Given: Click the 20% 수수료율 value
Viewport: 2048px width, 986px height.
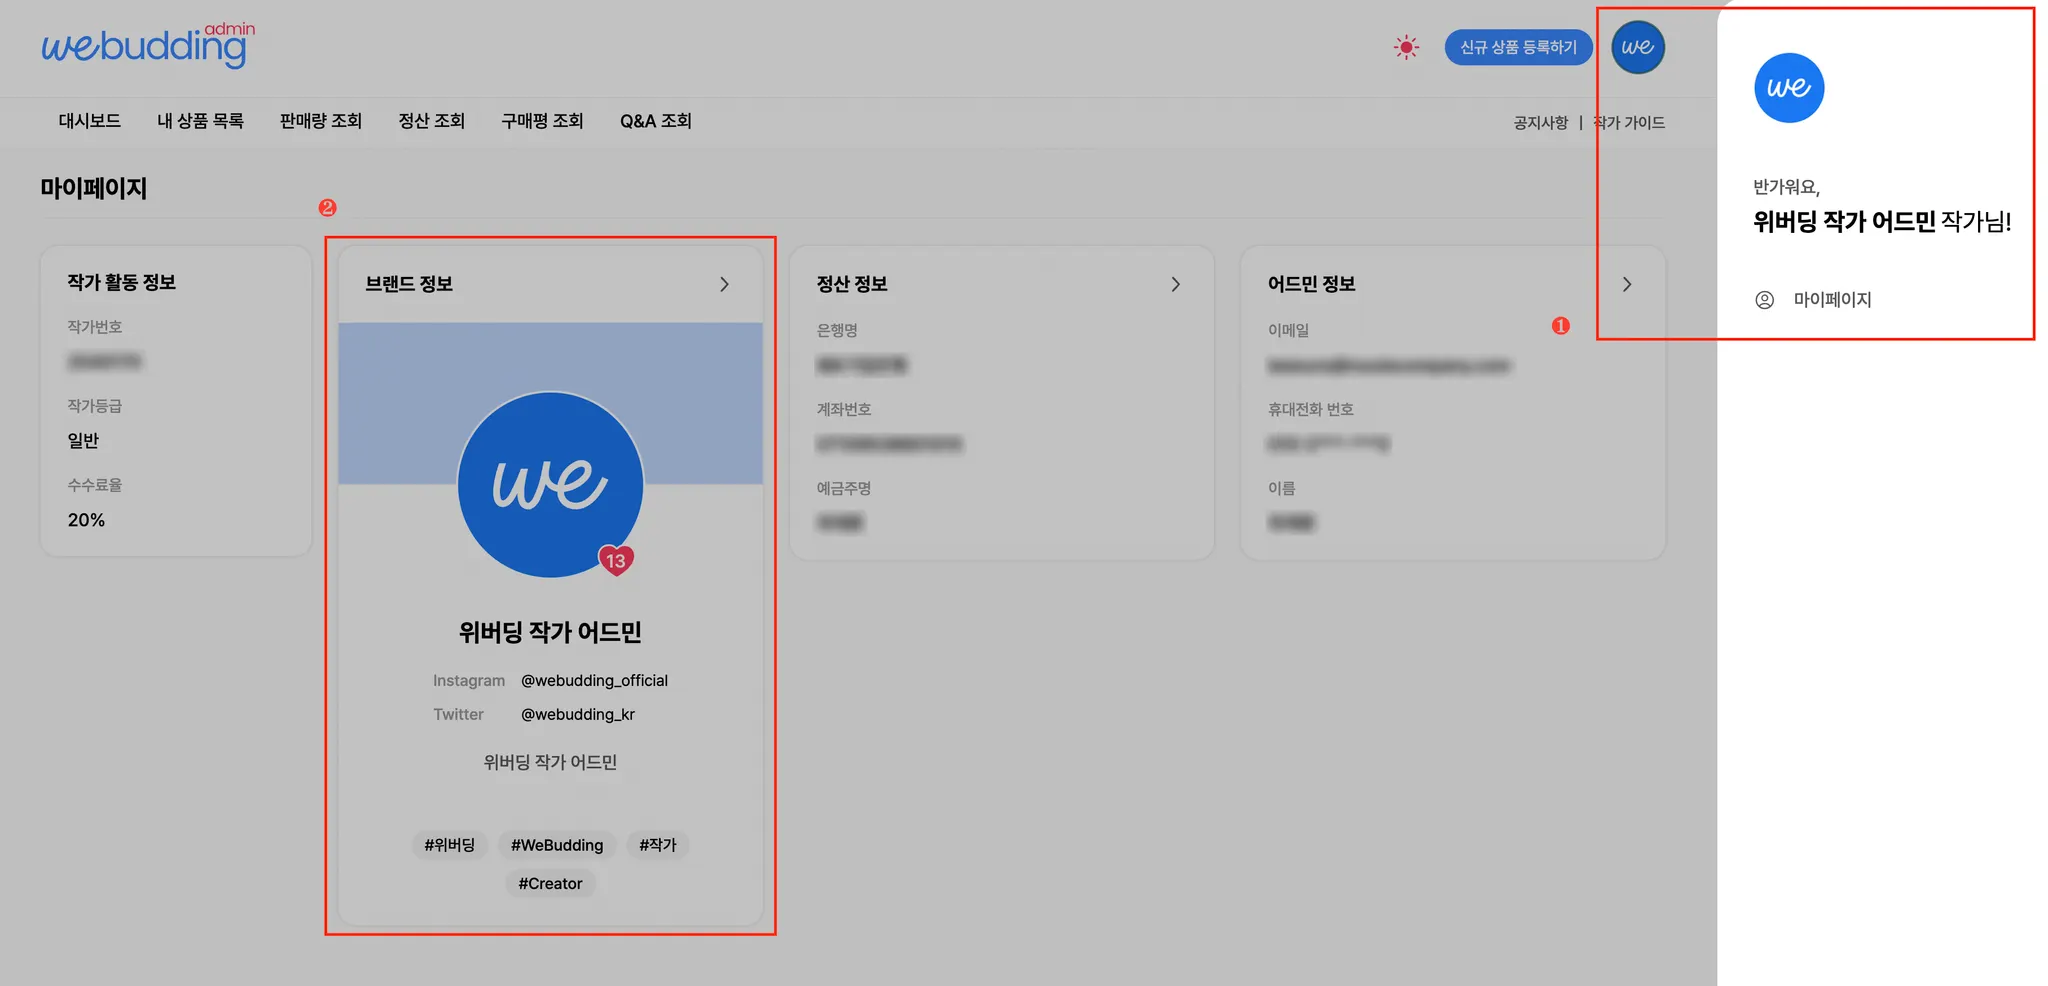Looking at the screenshot, I should tap(86, 520).
